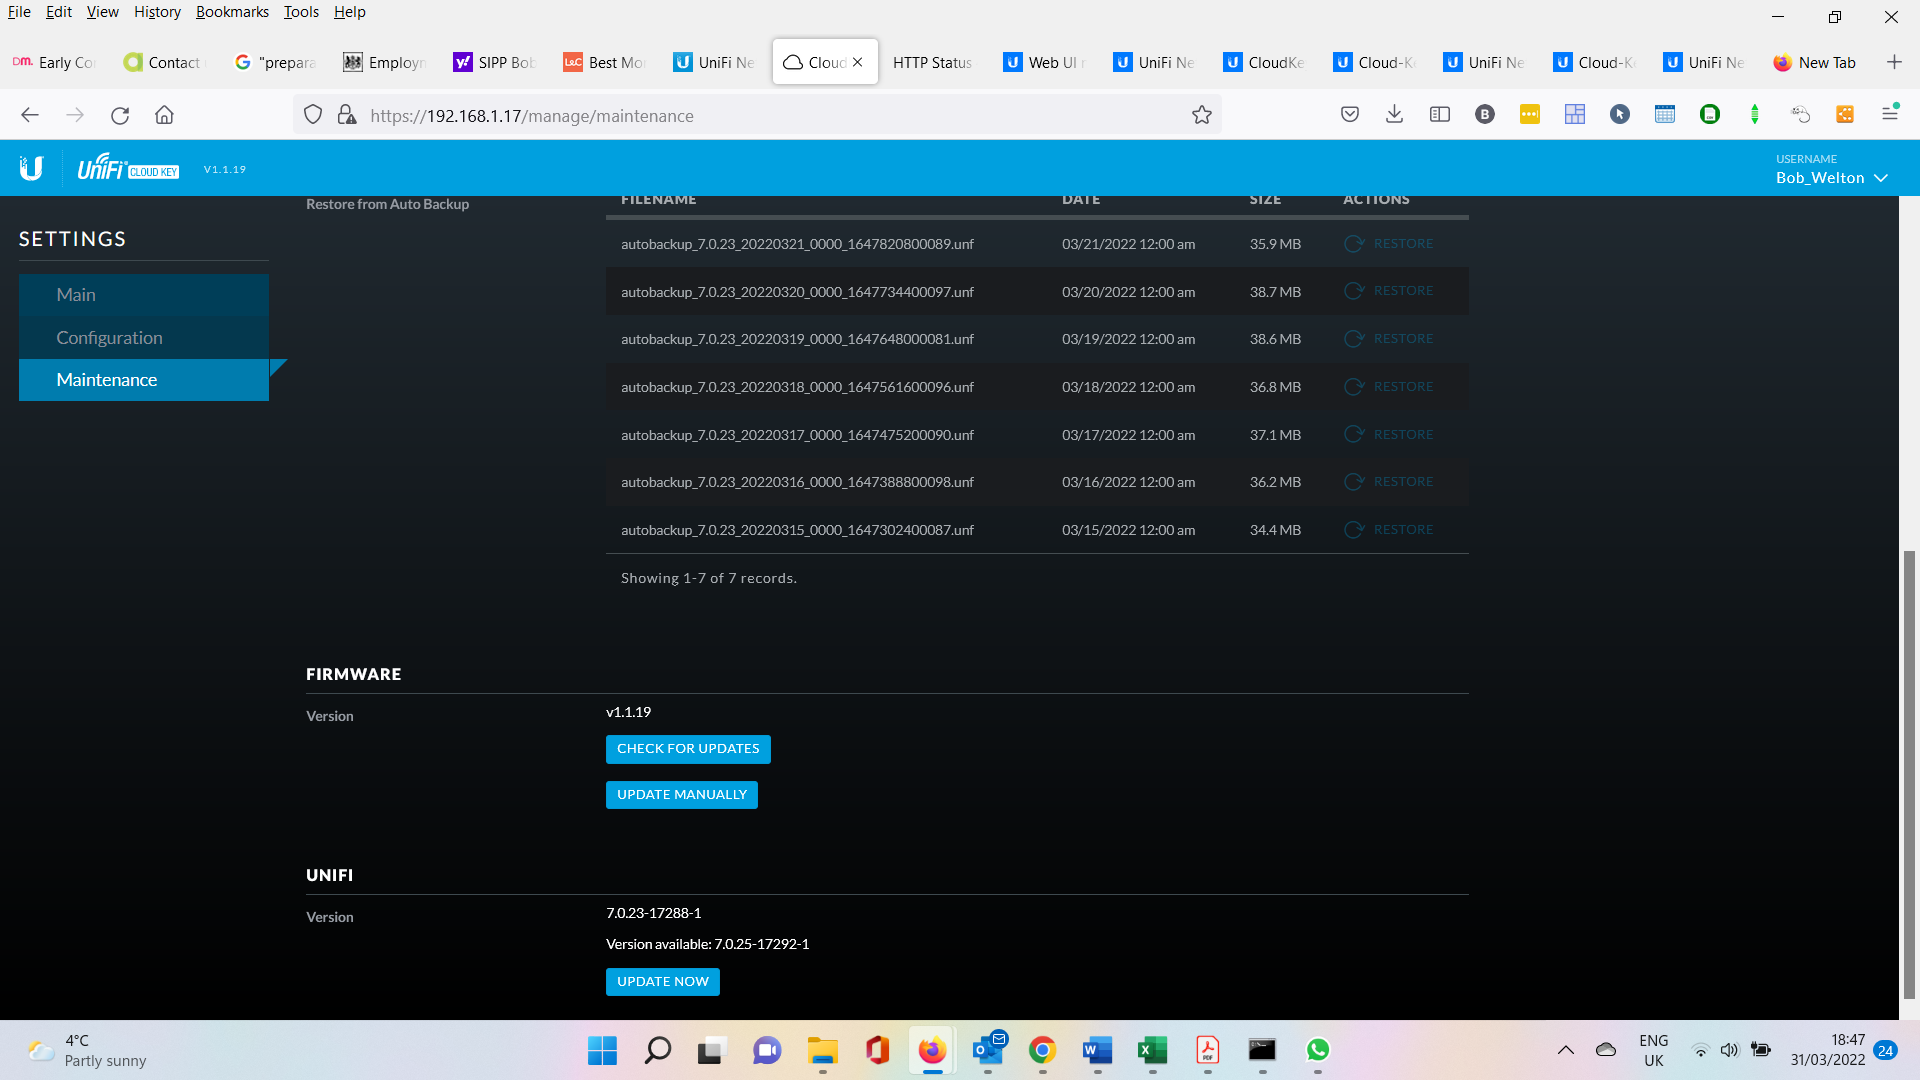
Task: Open clock showing 18:47 31/03/2022
Action: [1828, 1050]
